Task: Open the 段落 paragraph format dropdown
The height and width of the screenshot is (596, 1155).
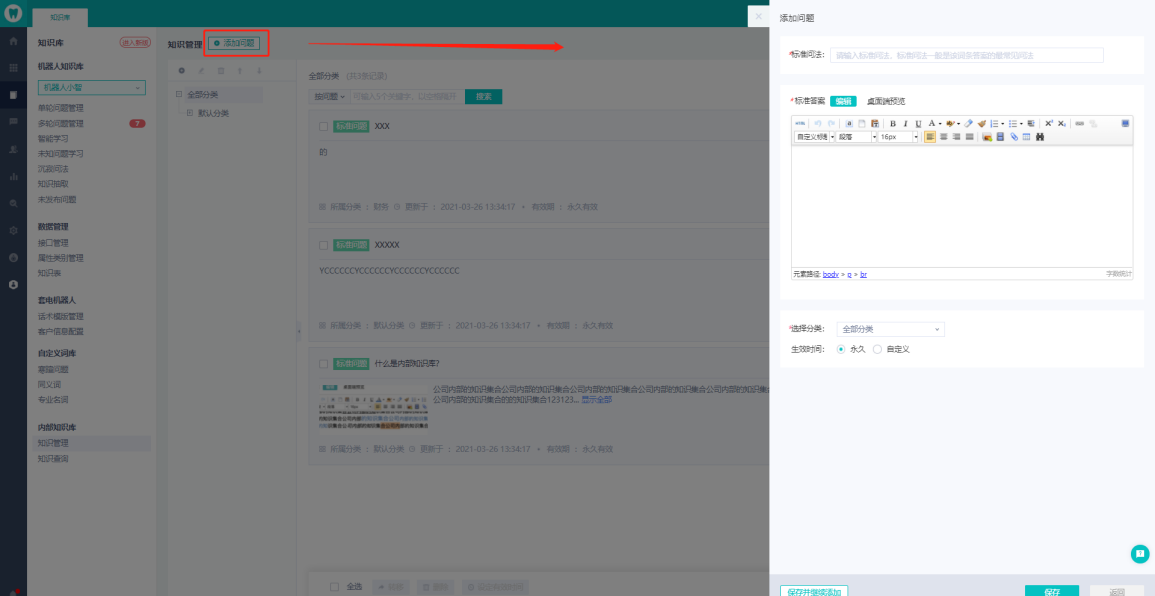Action: pyautogui.click(x=857, y=137)
